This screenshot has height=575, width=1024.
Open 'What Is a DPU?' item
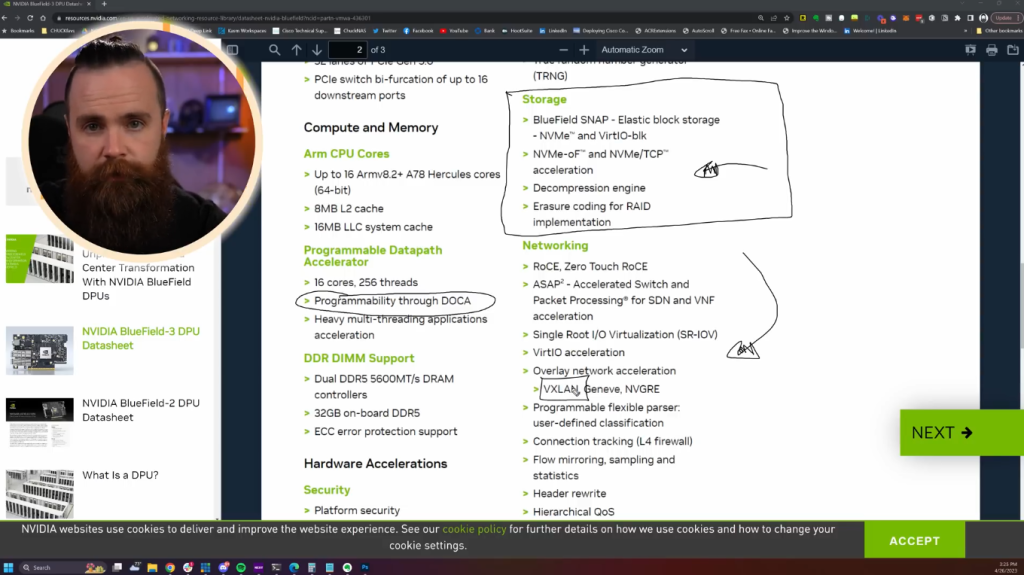coord(120,475)
